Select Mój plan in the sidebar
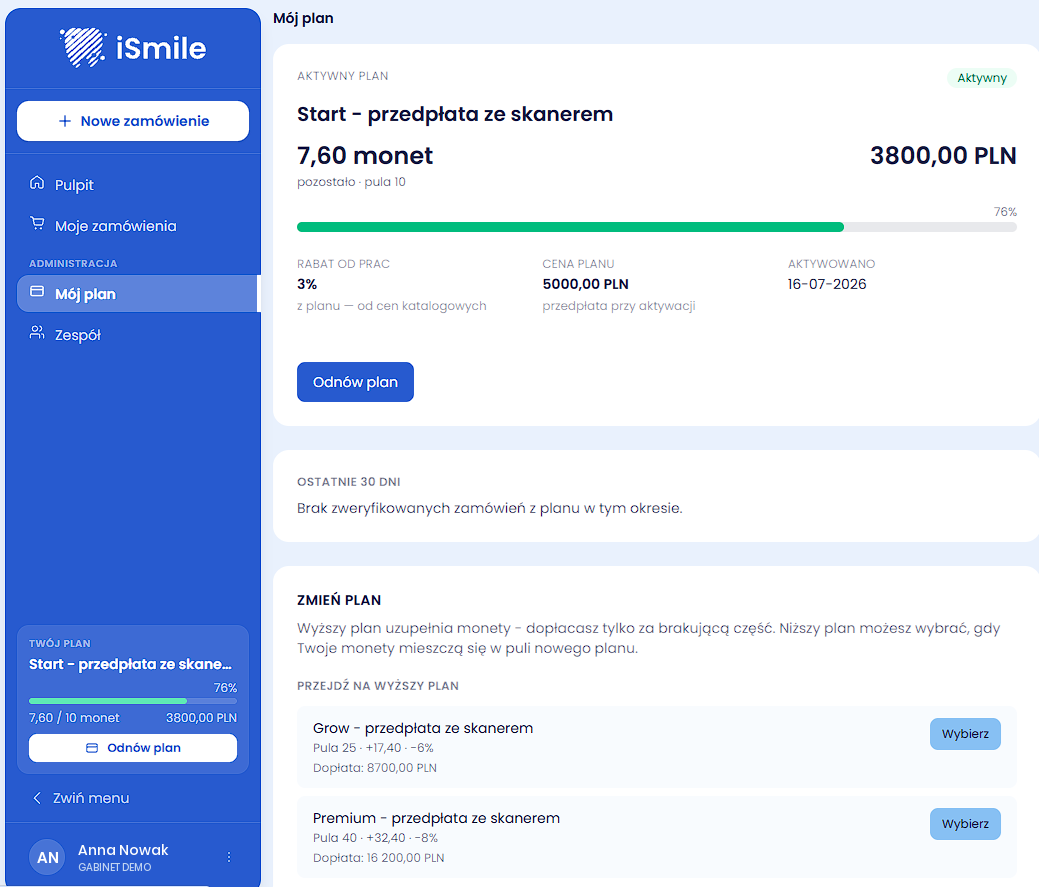Screen dimensions: 1039x887 (137, 293)
